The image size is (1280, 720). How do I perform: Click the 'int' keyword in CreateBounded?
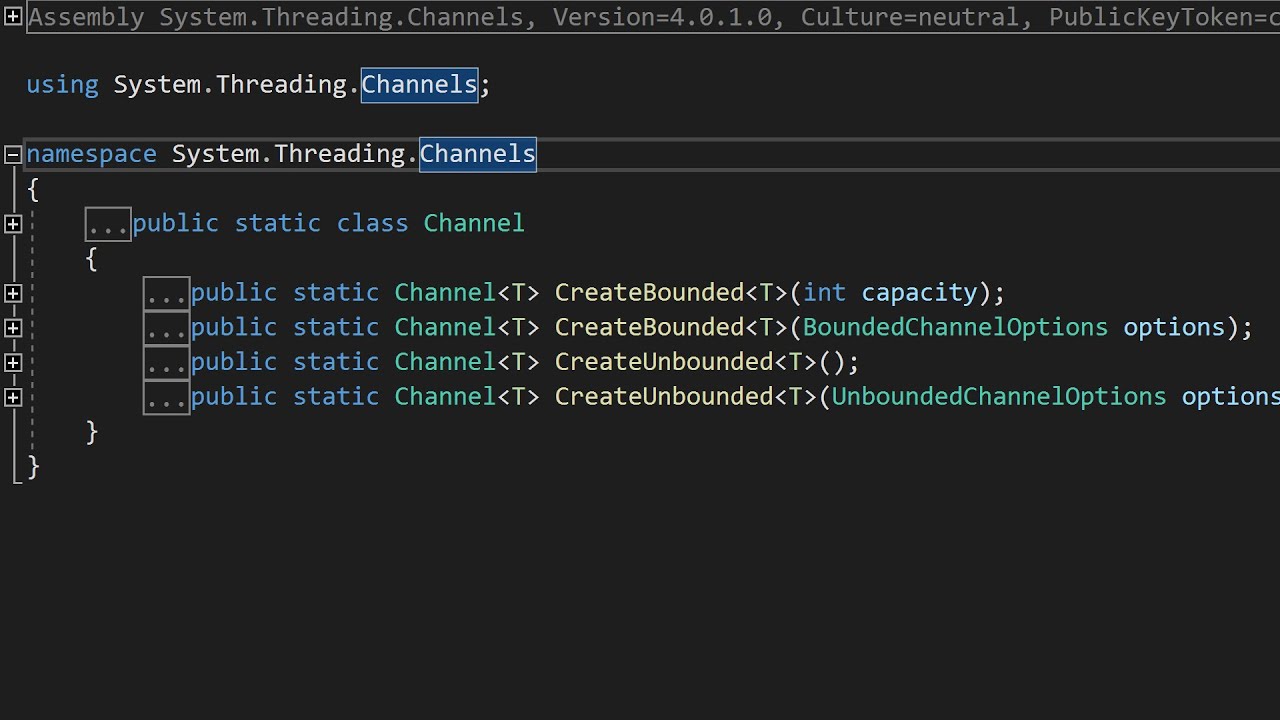pos(825,292)
